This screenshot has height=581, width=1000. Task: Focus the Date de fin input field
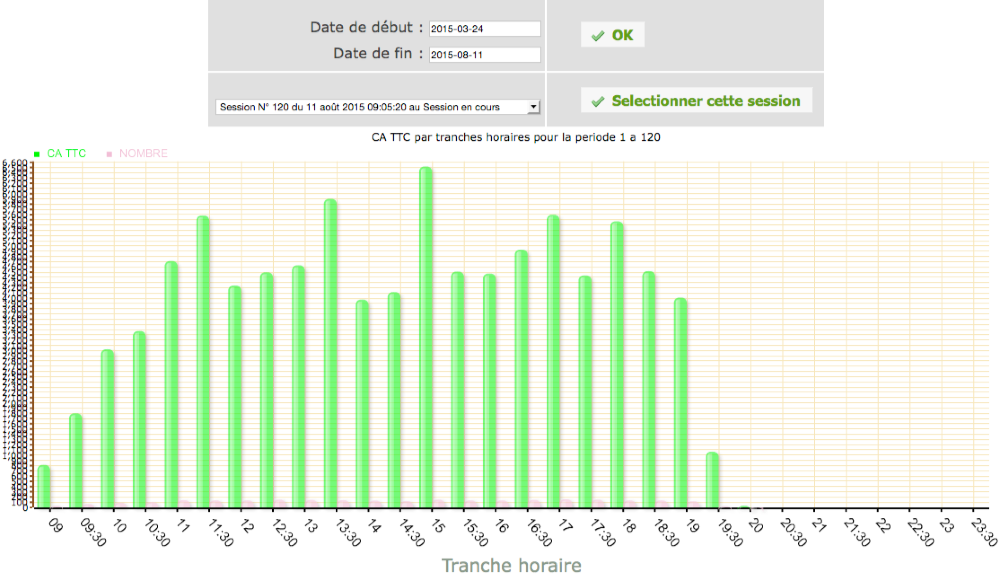pos(484,55)
